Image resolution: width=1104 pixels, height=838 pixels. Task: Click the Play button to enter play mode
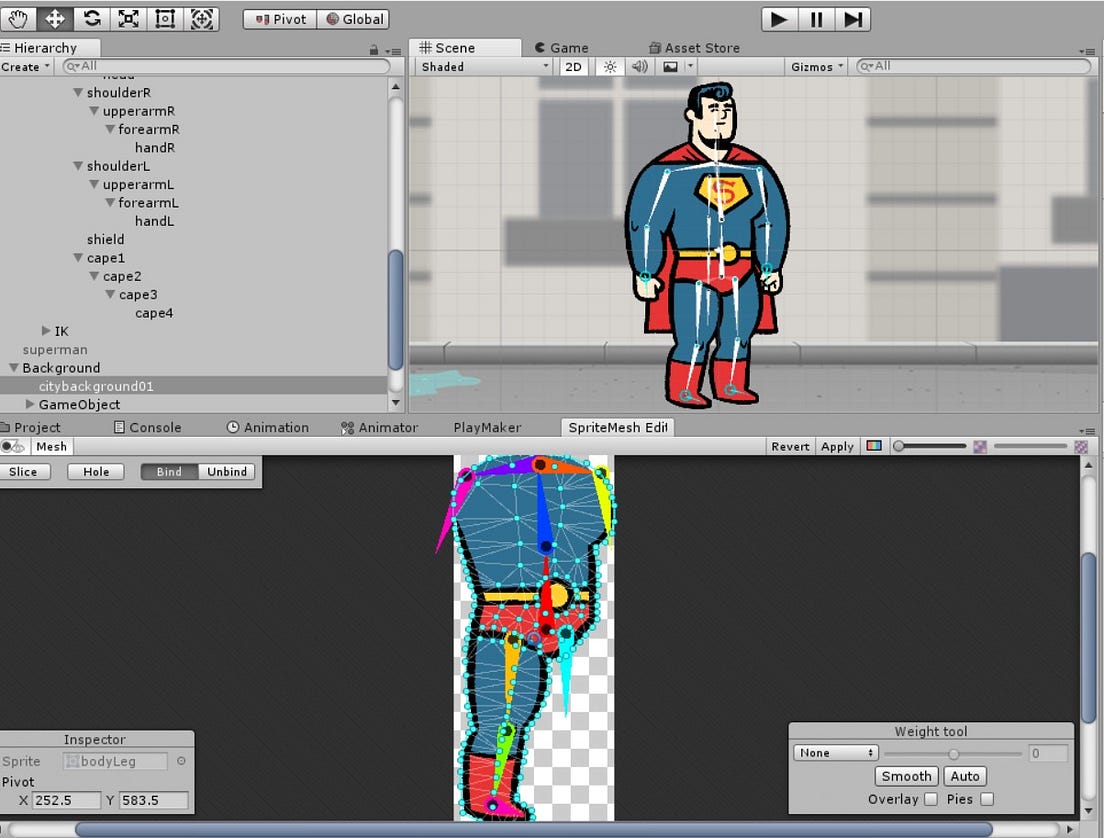779,19
